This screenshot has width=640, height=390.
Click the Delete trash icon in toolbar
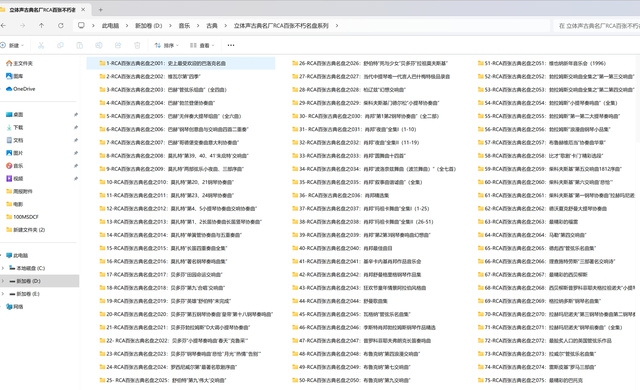[137, 45]
